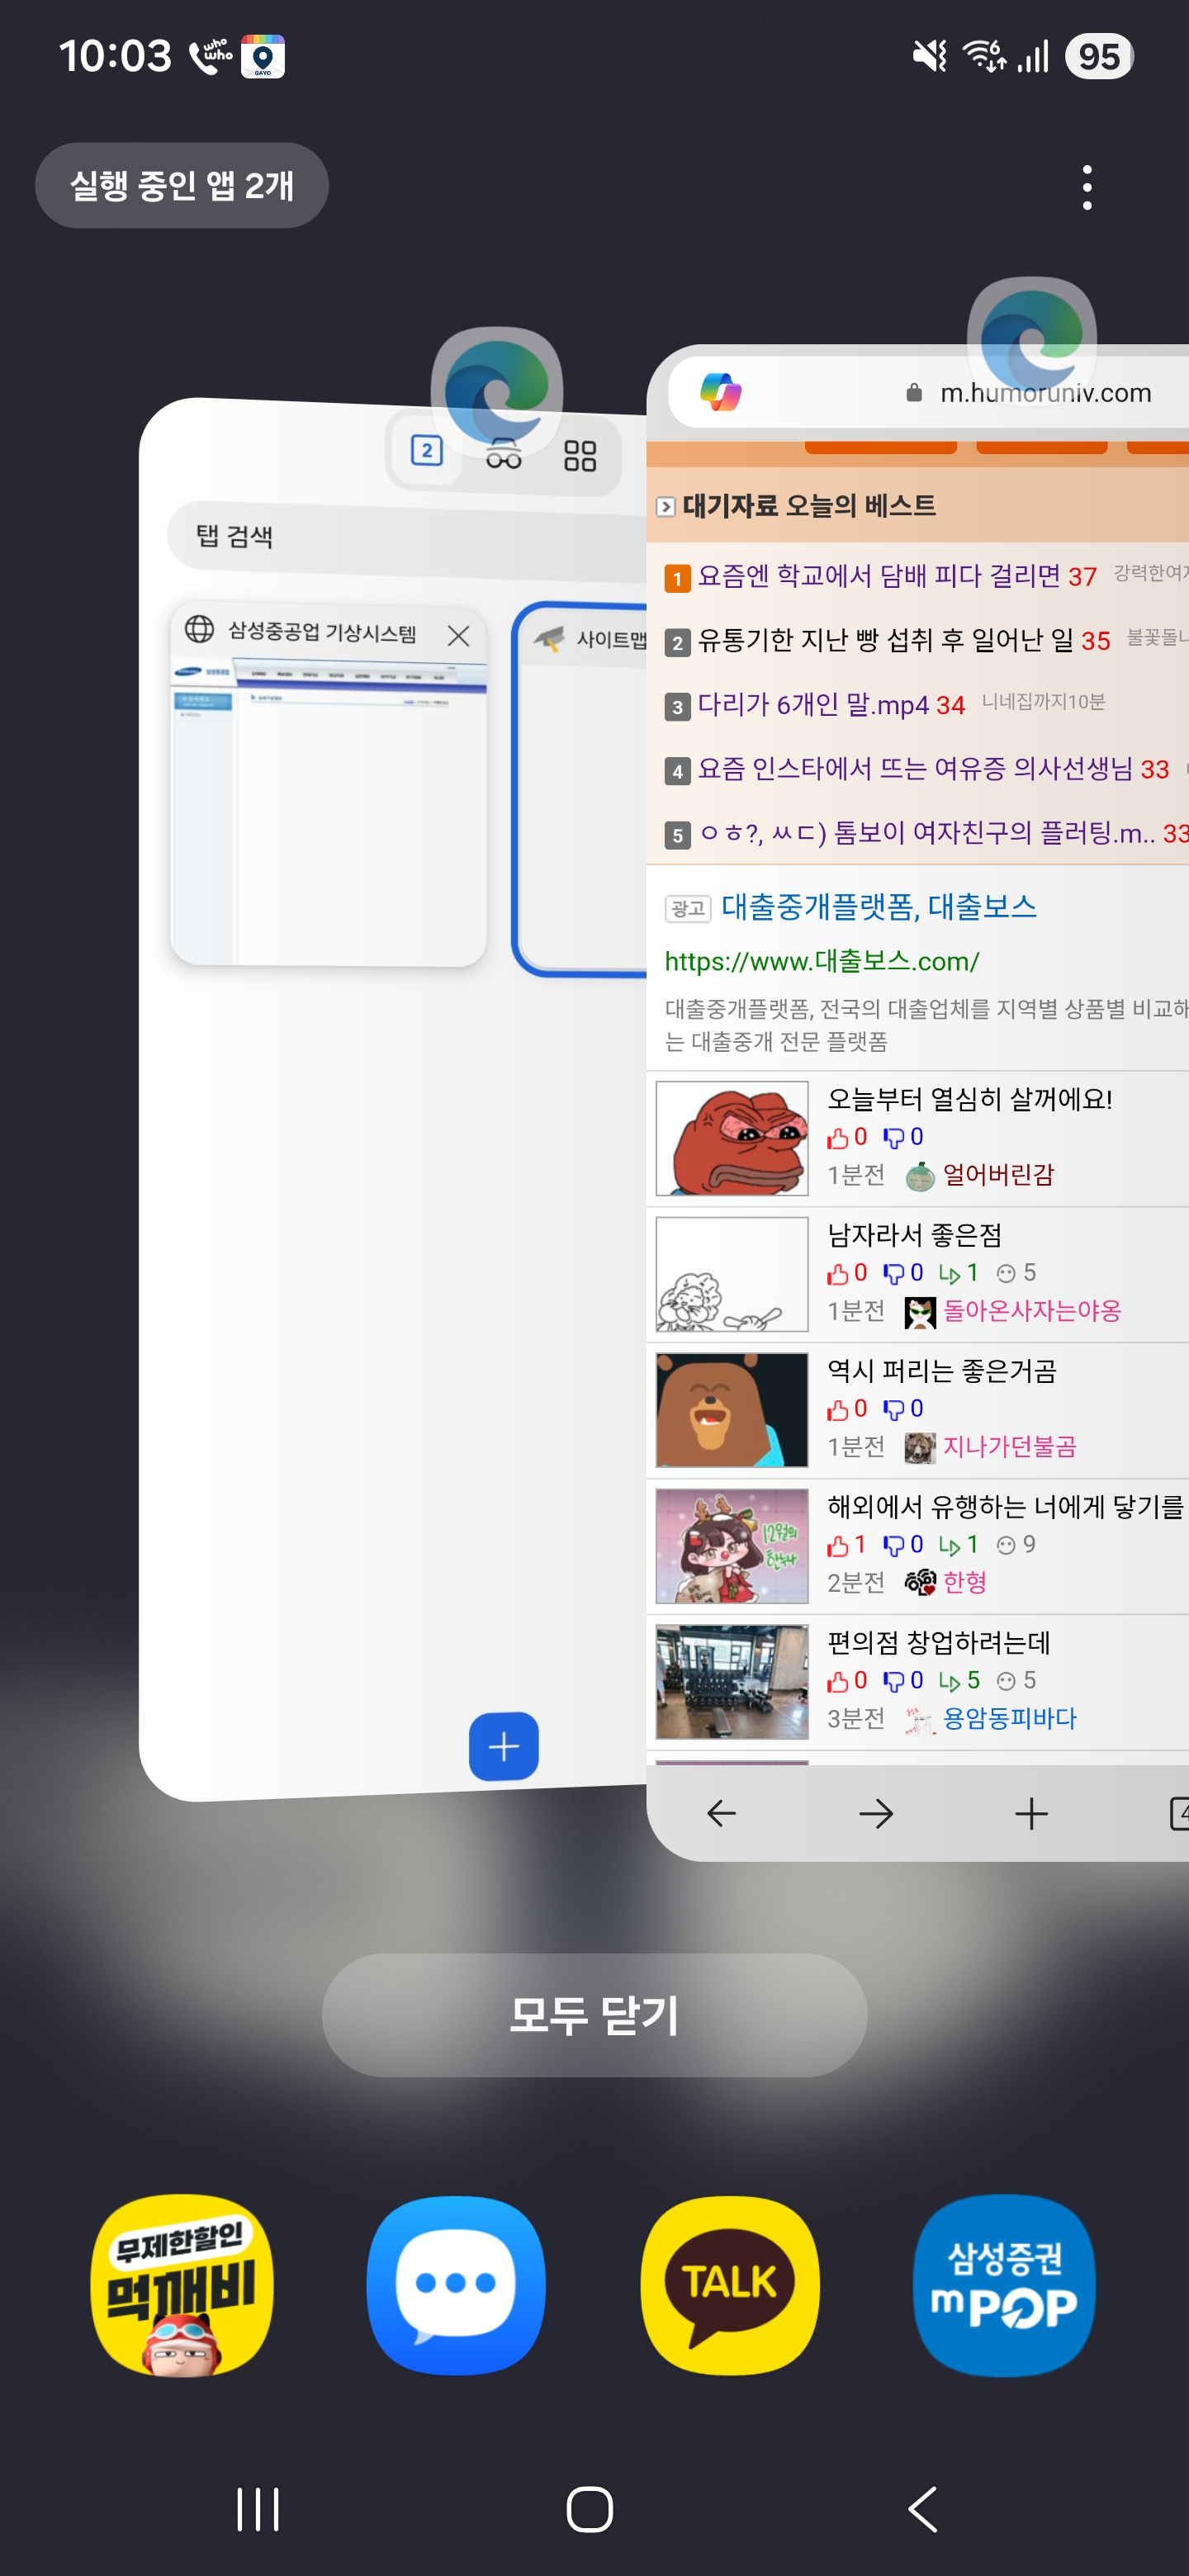The width and height of the screenshot is (1189, 2576).
Task: Launch KakaoTalk app from dock
Action: 730,2285
